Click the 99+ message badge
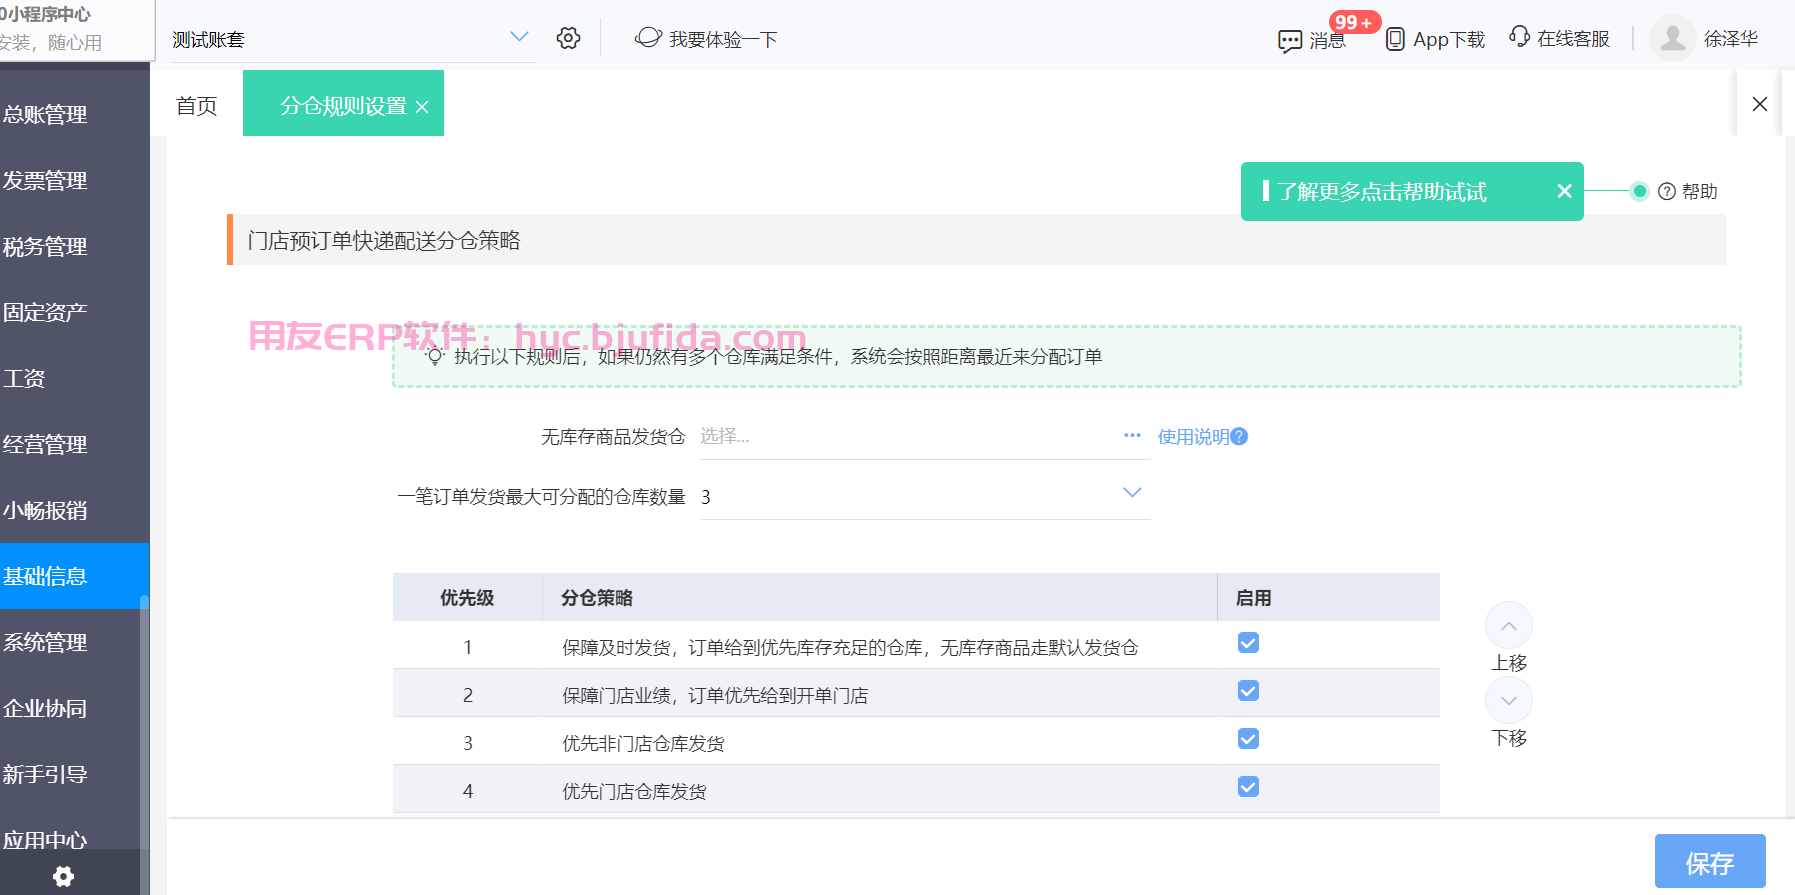The image size is (1795, 895). pos(1354,22)
